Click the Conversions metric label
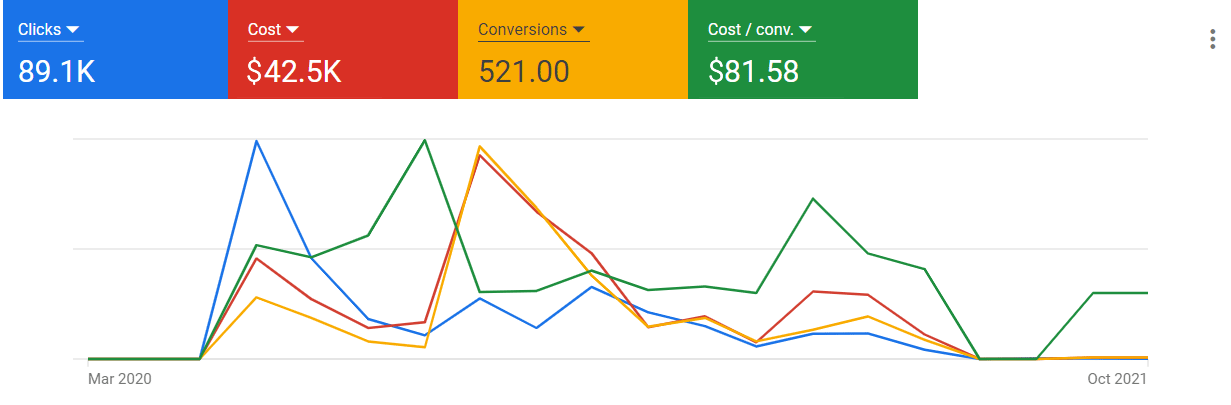Screen dimensions: 1231x405 click(x=522, y=30)
